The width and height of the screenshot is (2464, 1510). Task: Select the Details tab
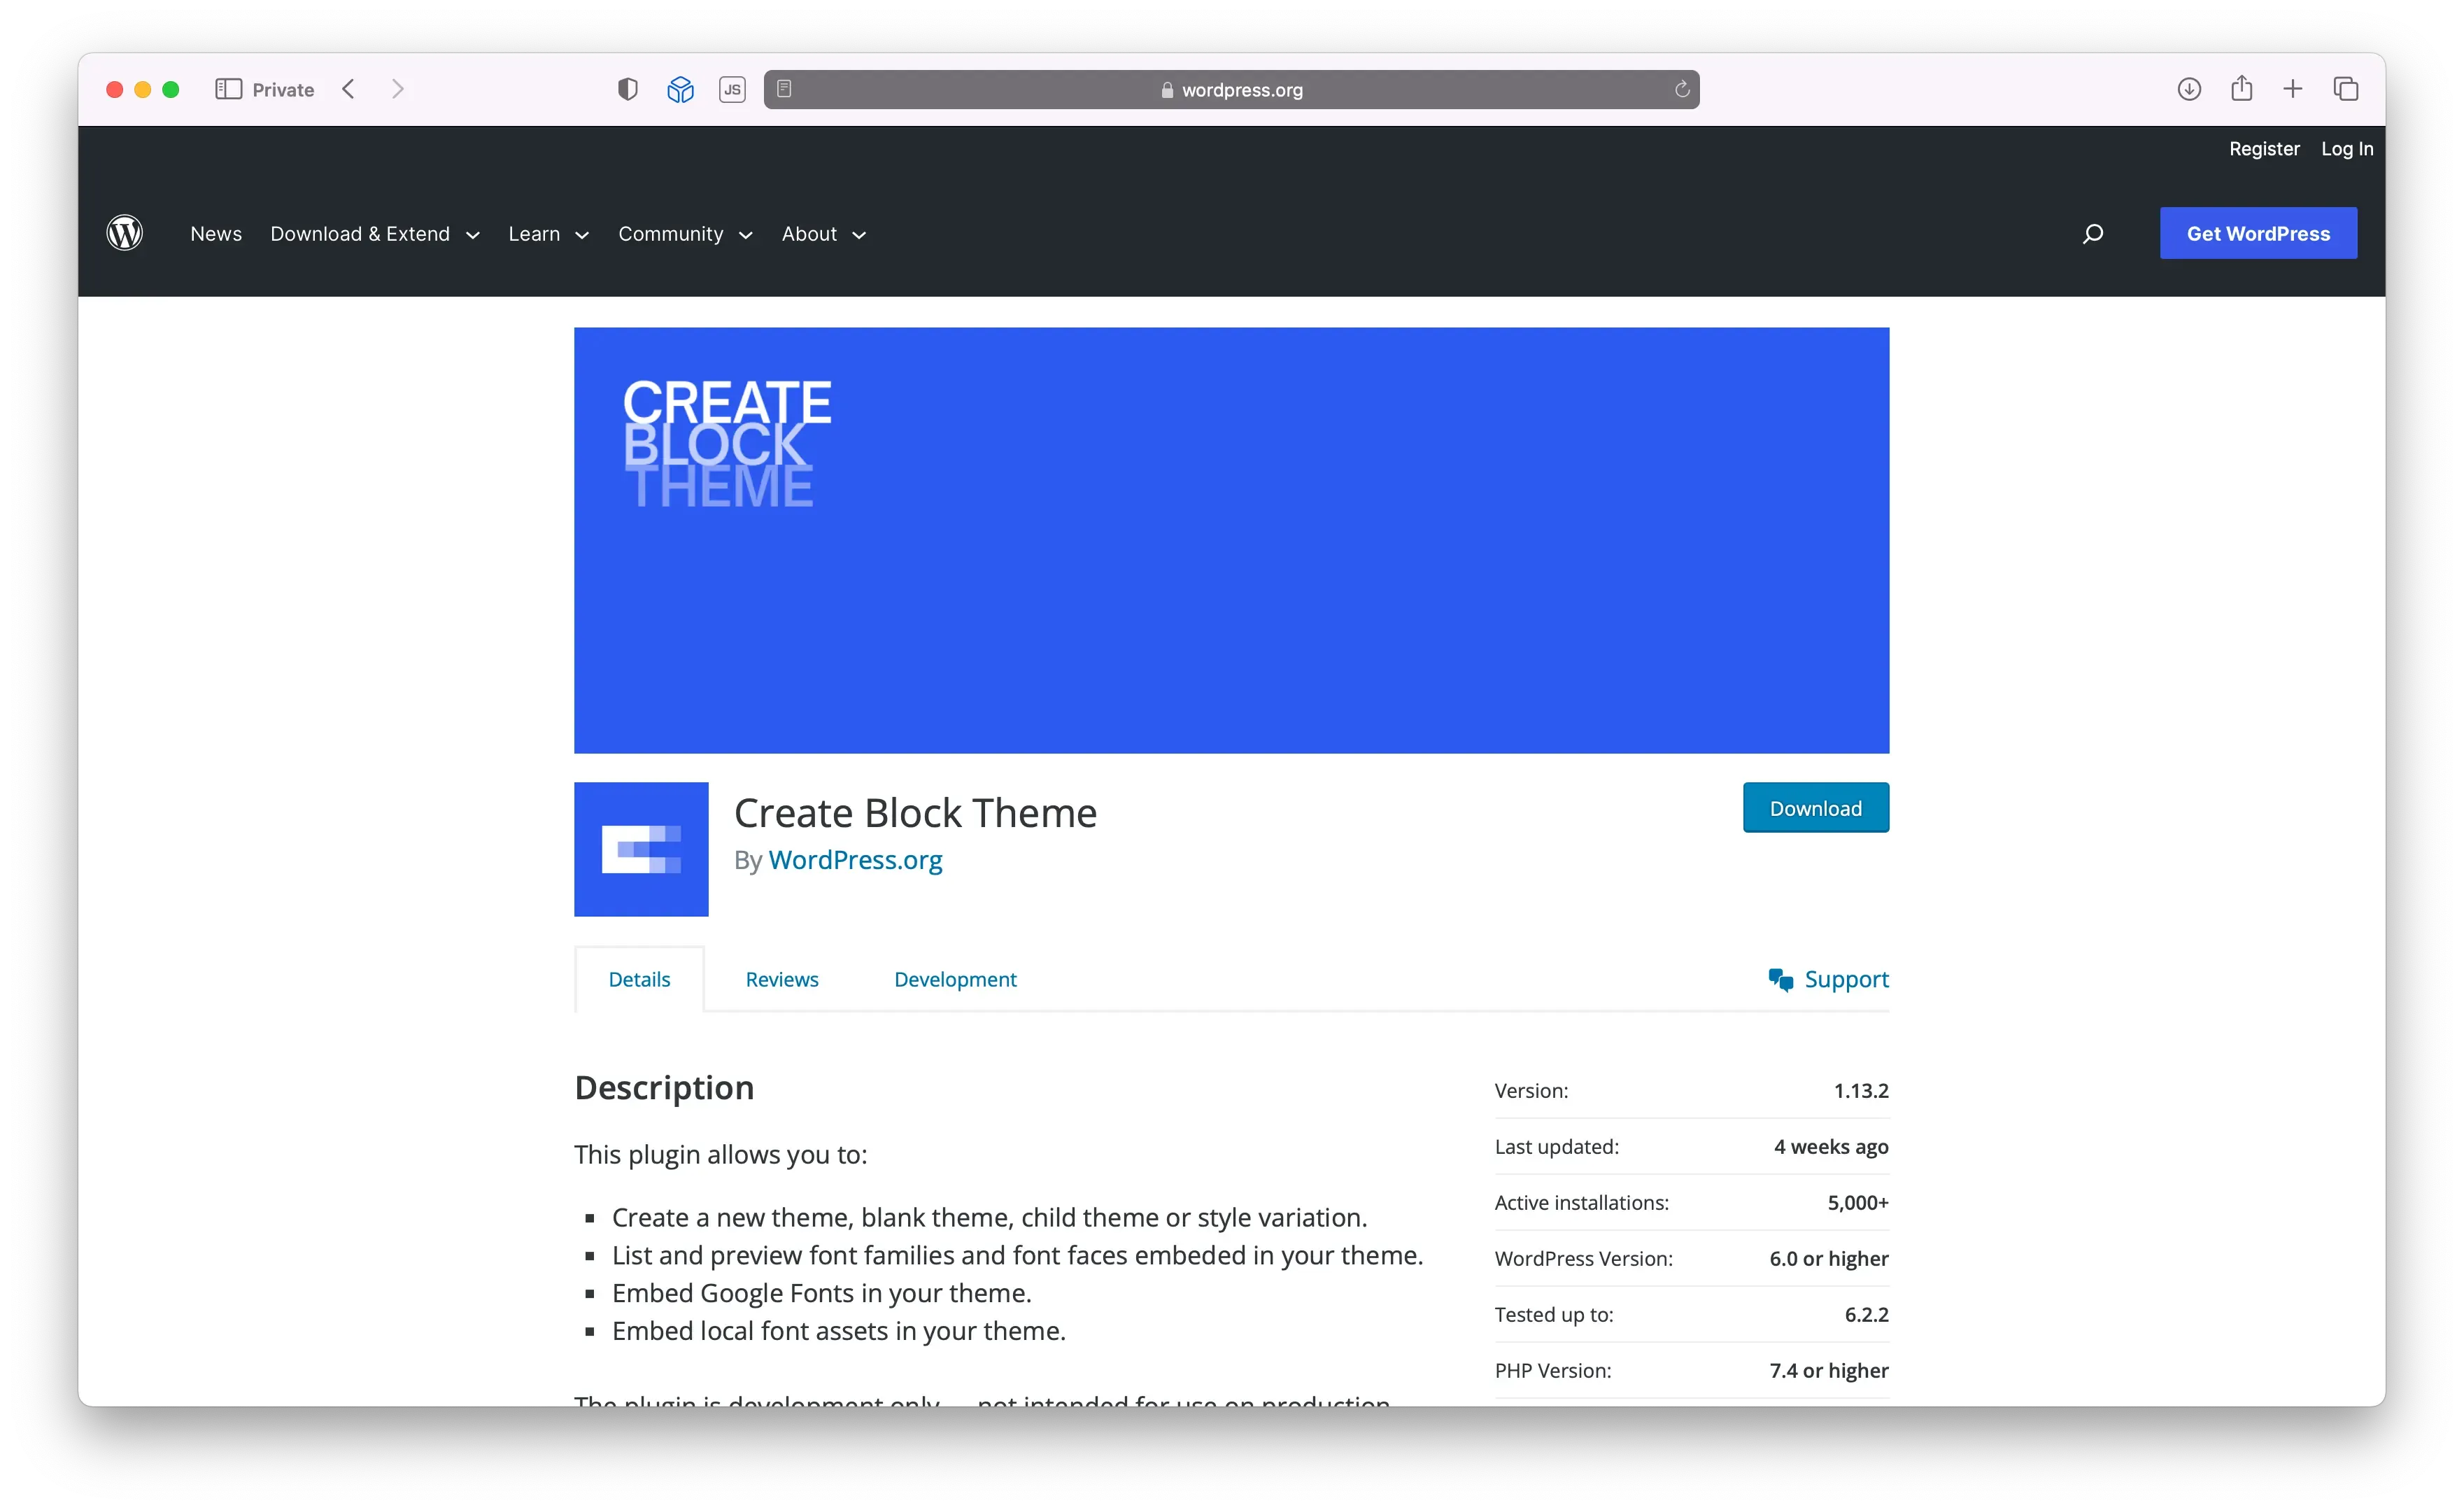639,979
